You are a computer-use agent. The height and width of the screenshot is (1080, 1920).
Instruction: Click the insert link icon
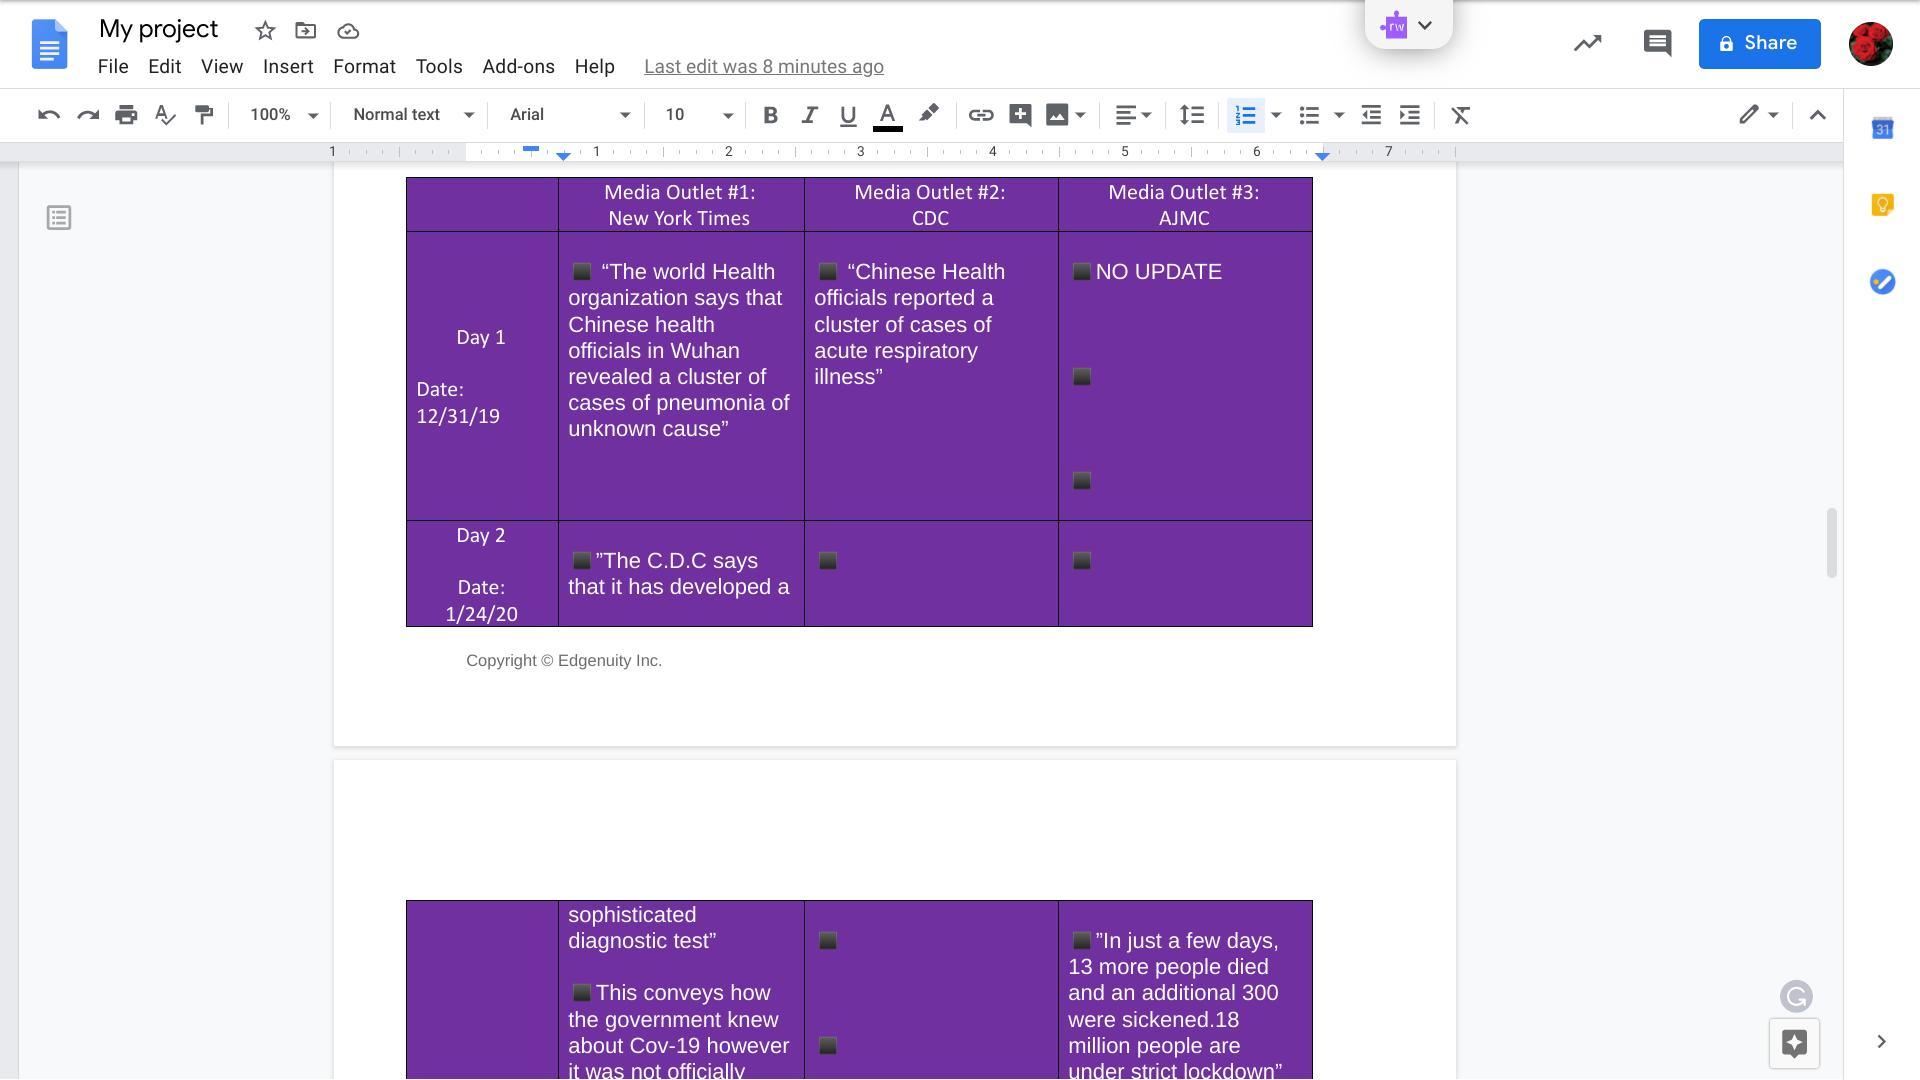[x=980, y=115]
